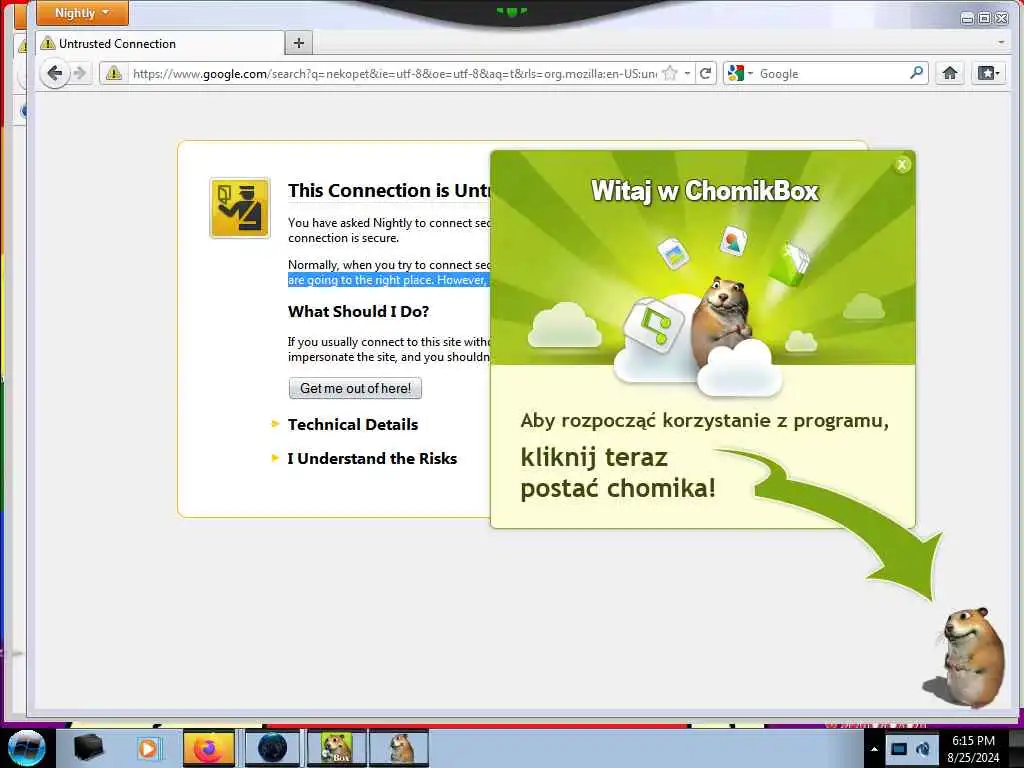
Task: Open the ChomikBox taskbar button
Action: tap(337, 748)
